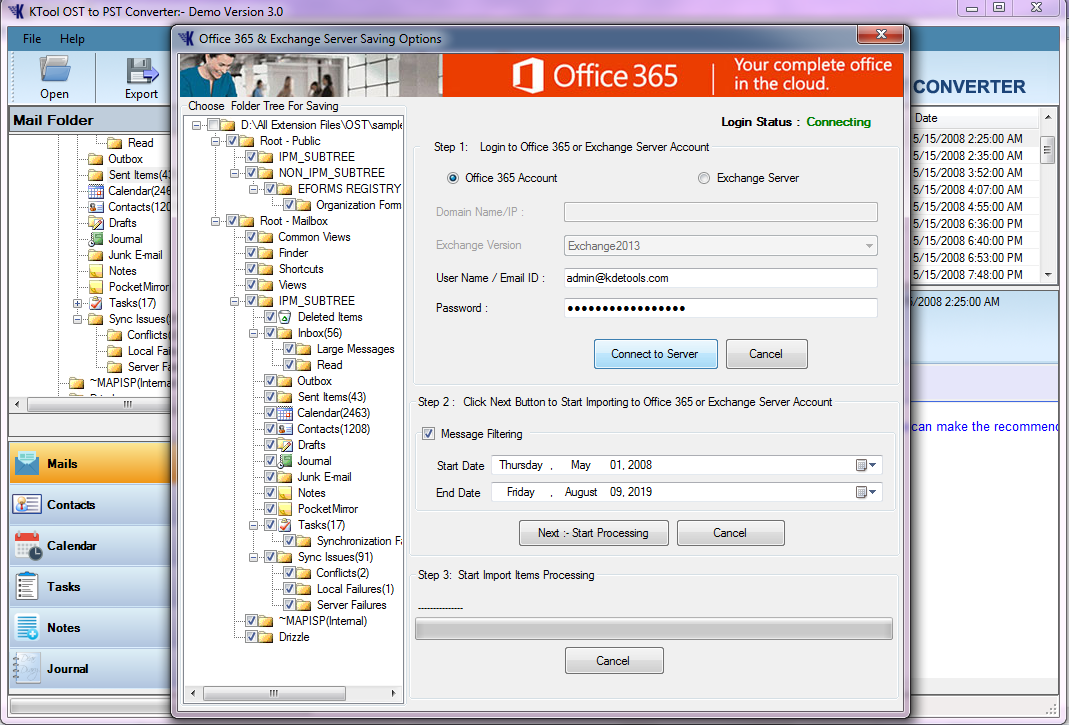
Task: Open the End Date calendar picker
Action: pos(866,491)
